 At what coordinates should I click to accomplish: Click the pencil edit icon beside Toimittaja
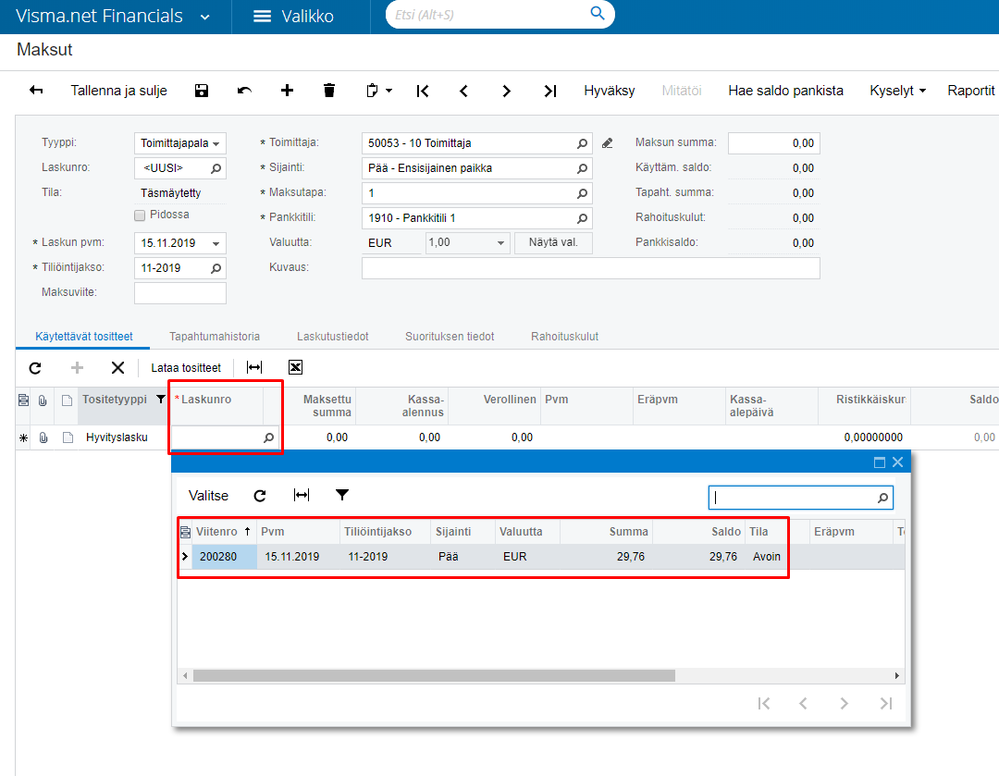(x=607, y=144)
